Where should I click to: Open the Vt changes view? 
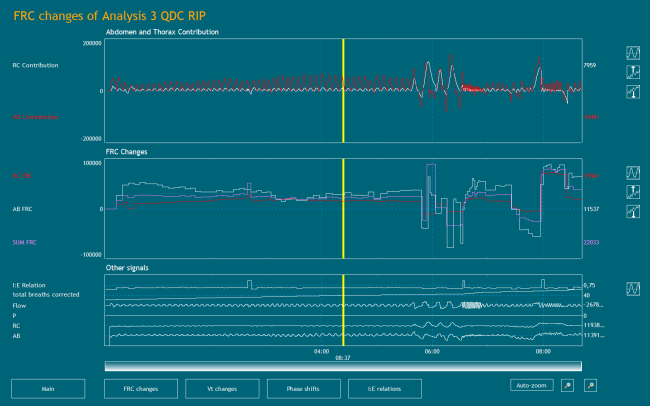(x=221, y=388)
